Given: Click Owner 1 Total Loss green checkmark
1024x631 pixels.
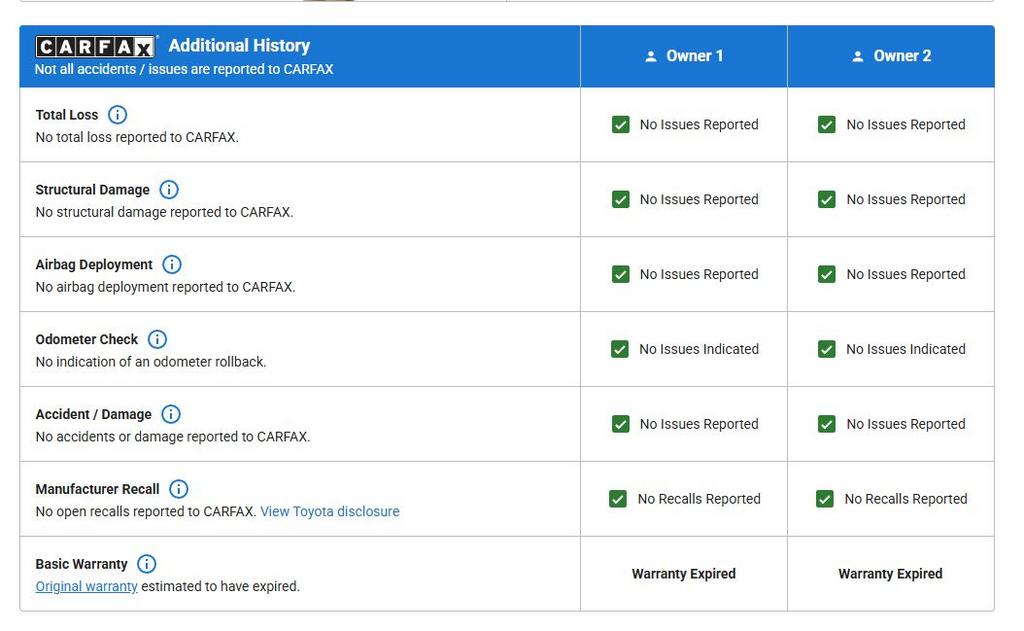Looking at the screenshot, I should tap(621, 125).
